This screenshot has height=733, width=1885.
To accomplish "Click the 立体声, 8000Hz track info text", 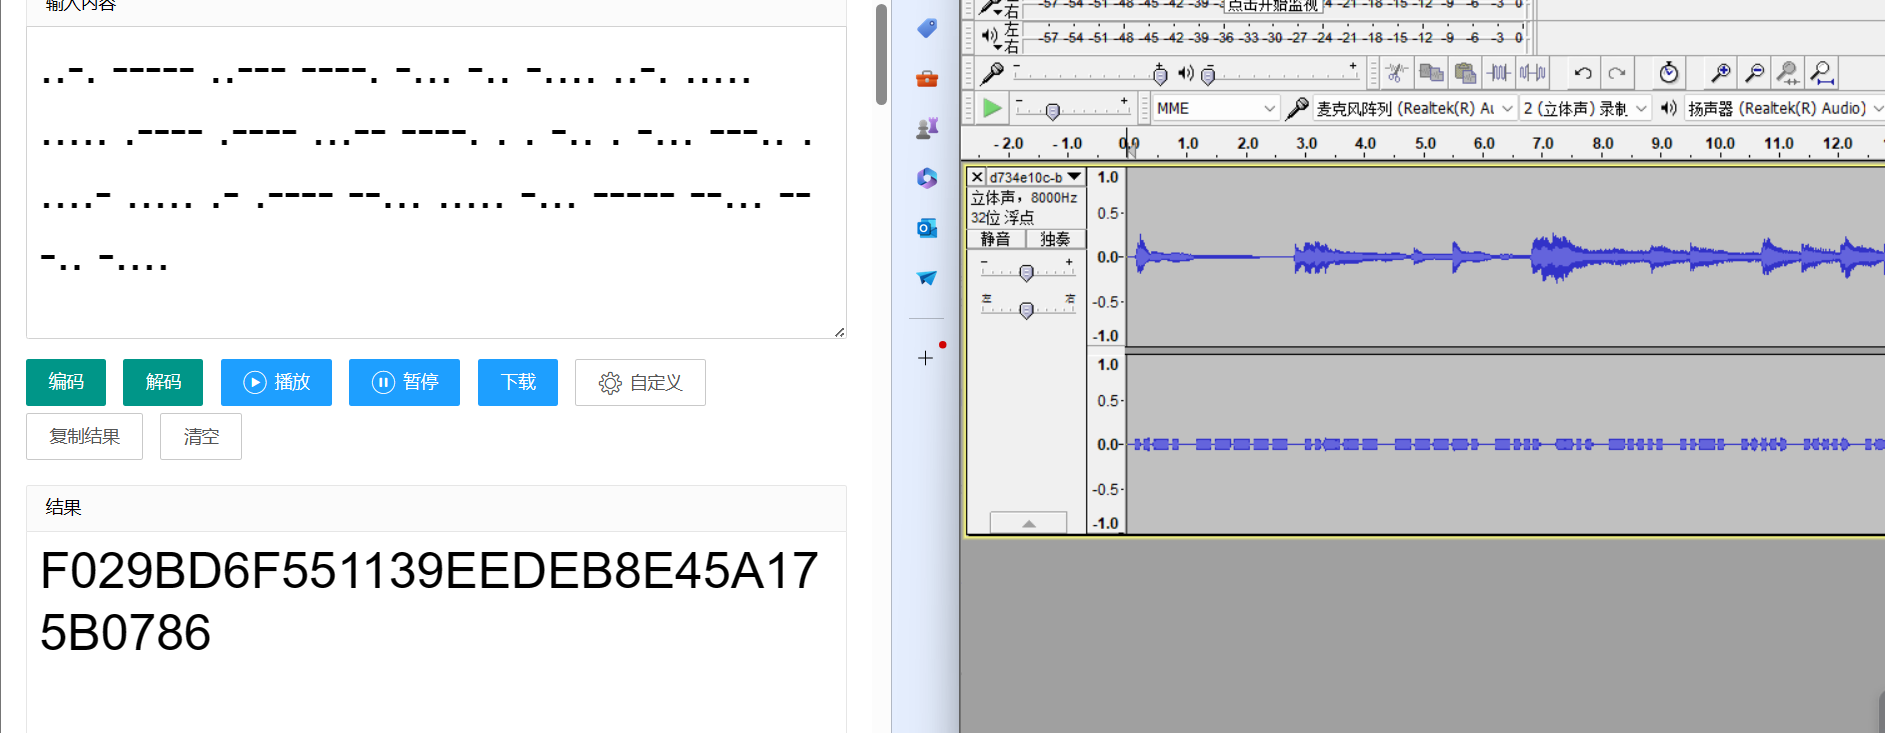I will coord(1024,198).
